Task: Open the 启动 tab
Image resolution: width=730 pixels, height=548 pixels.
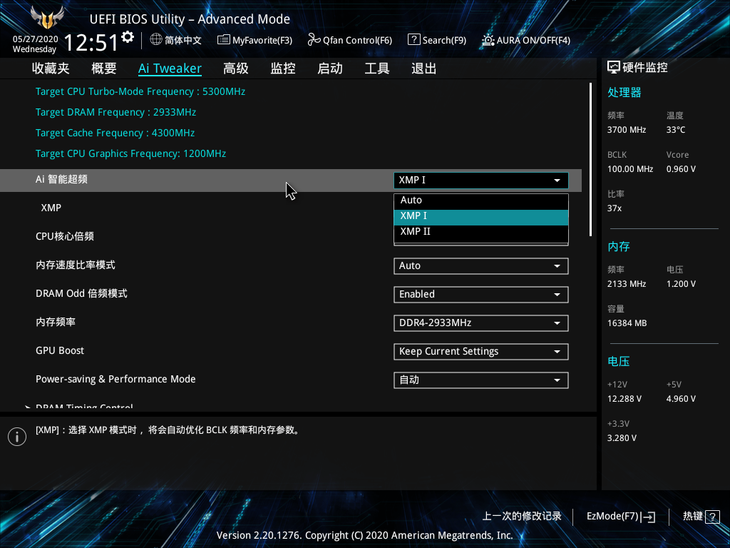Action: point(330,68)
